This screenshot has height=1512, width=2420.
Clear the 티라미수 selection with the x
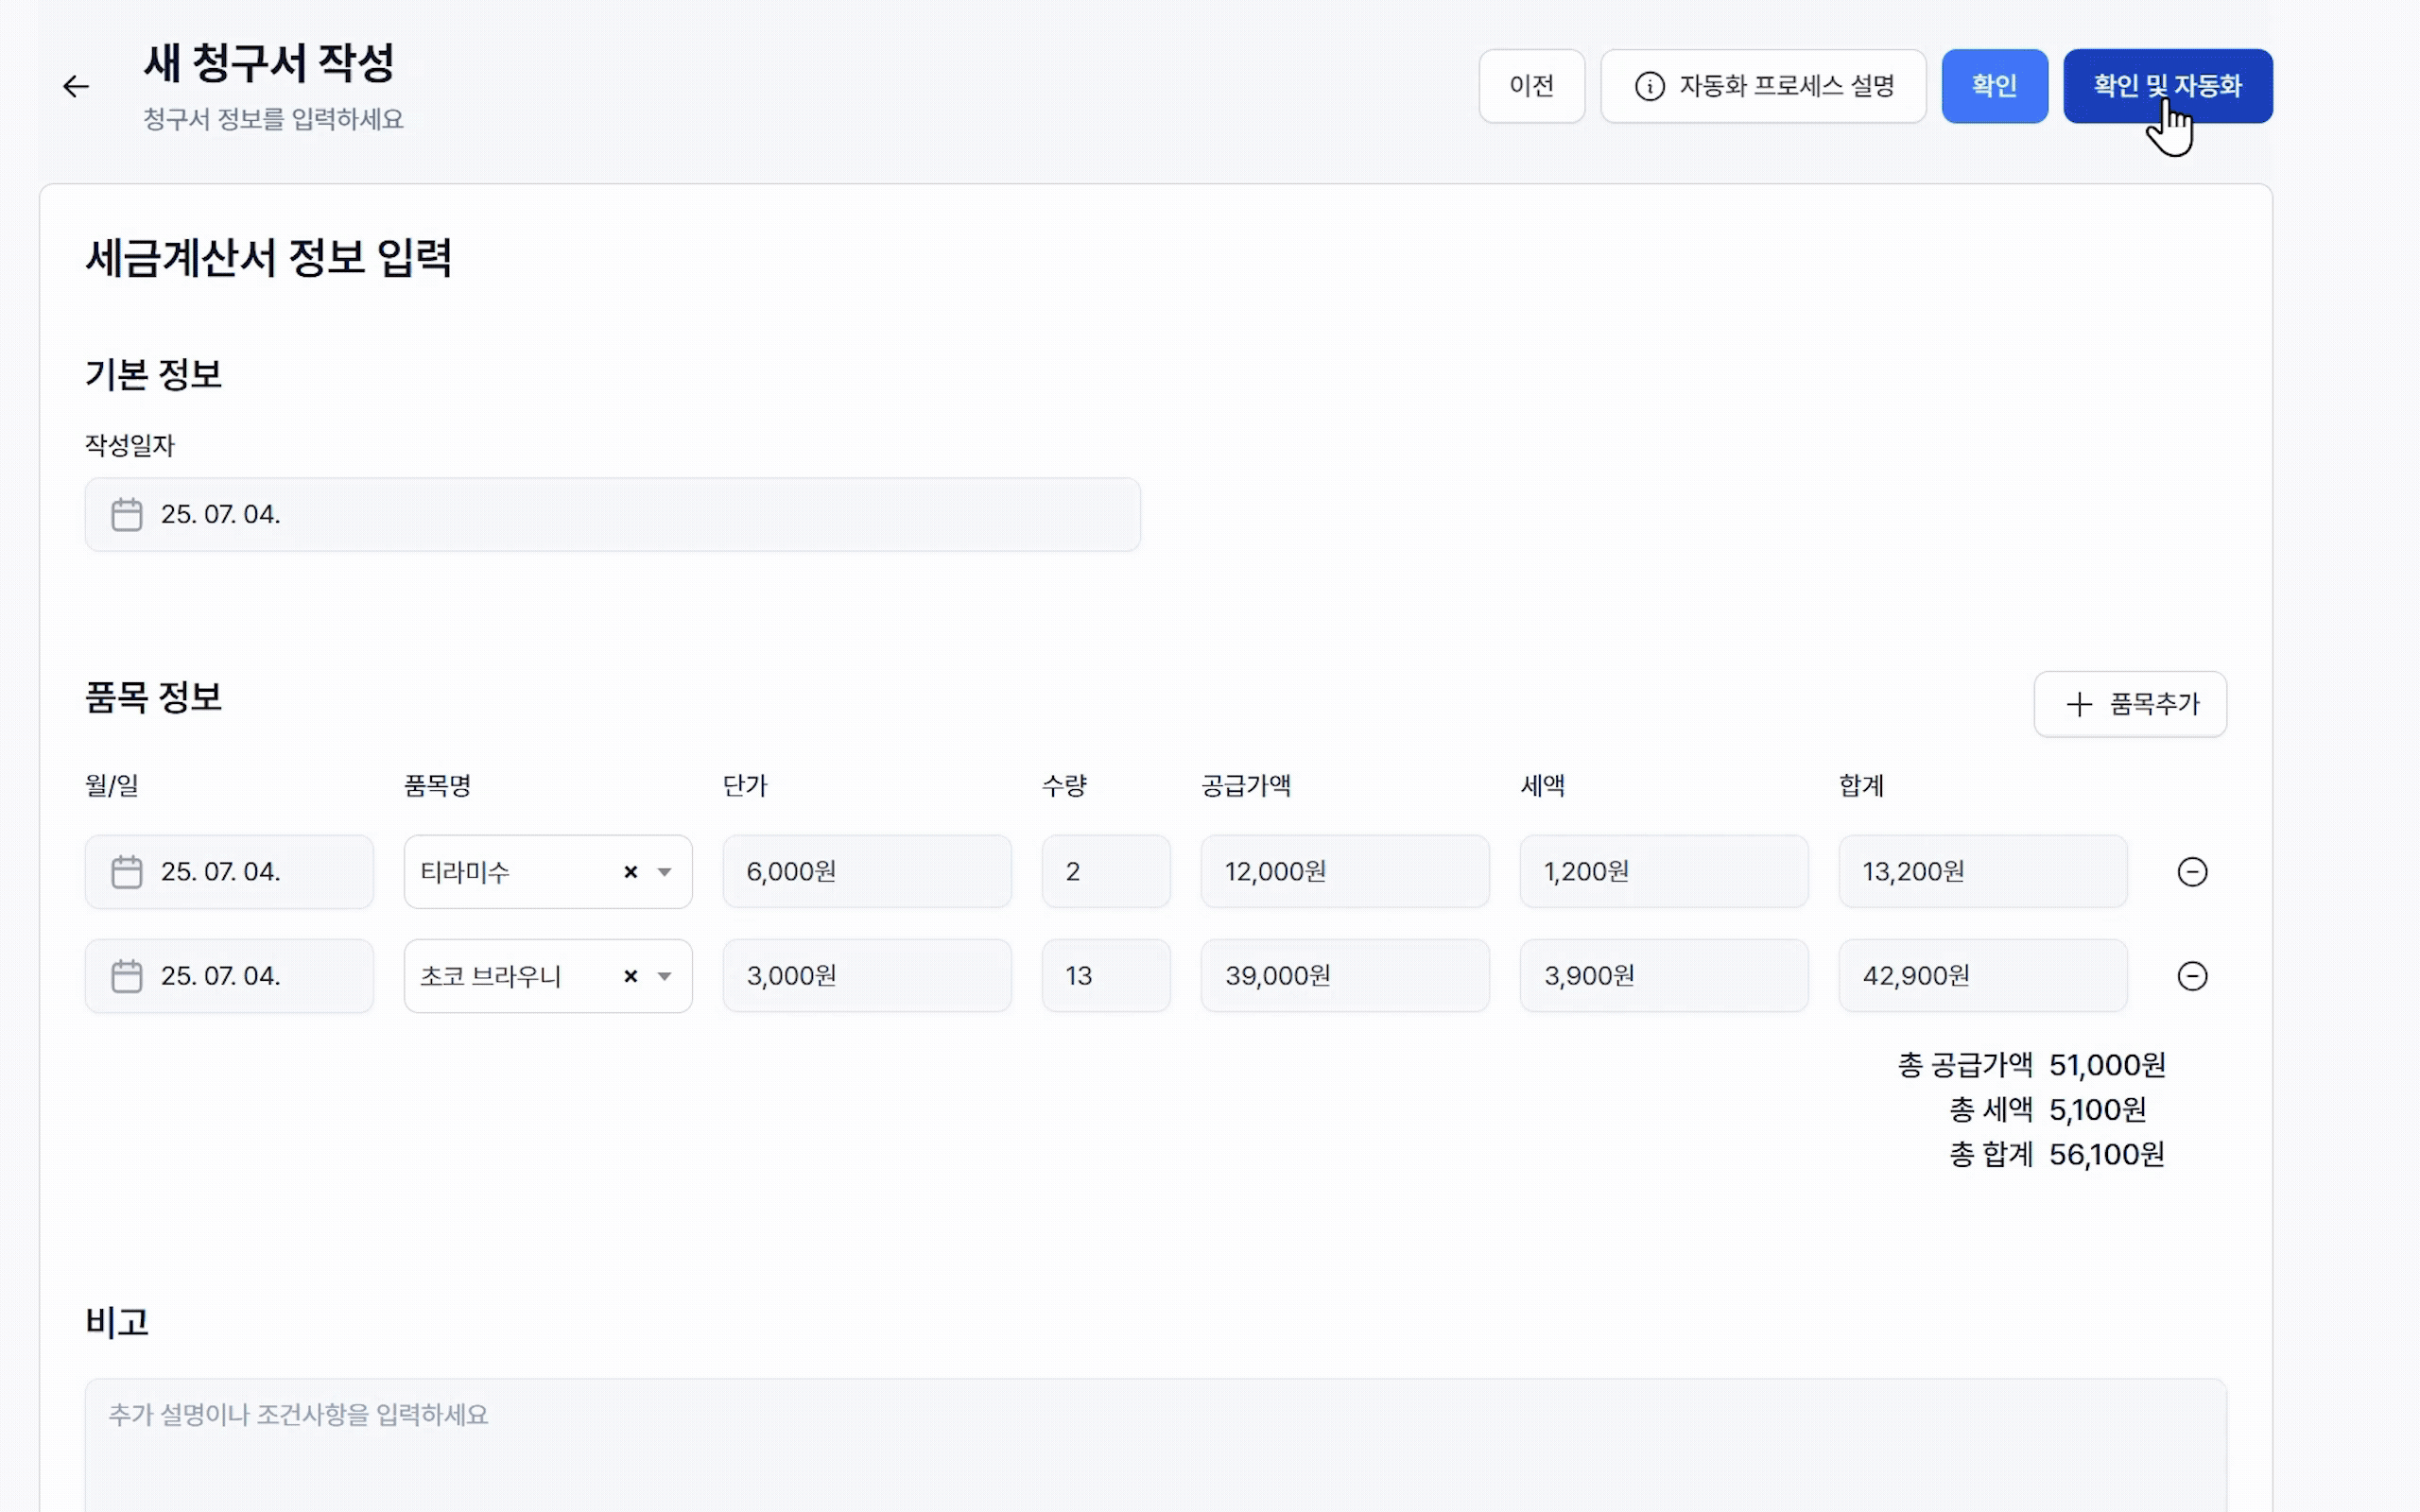tap(630, 872)
